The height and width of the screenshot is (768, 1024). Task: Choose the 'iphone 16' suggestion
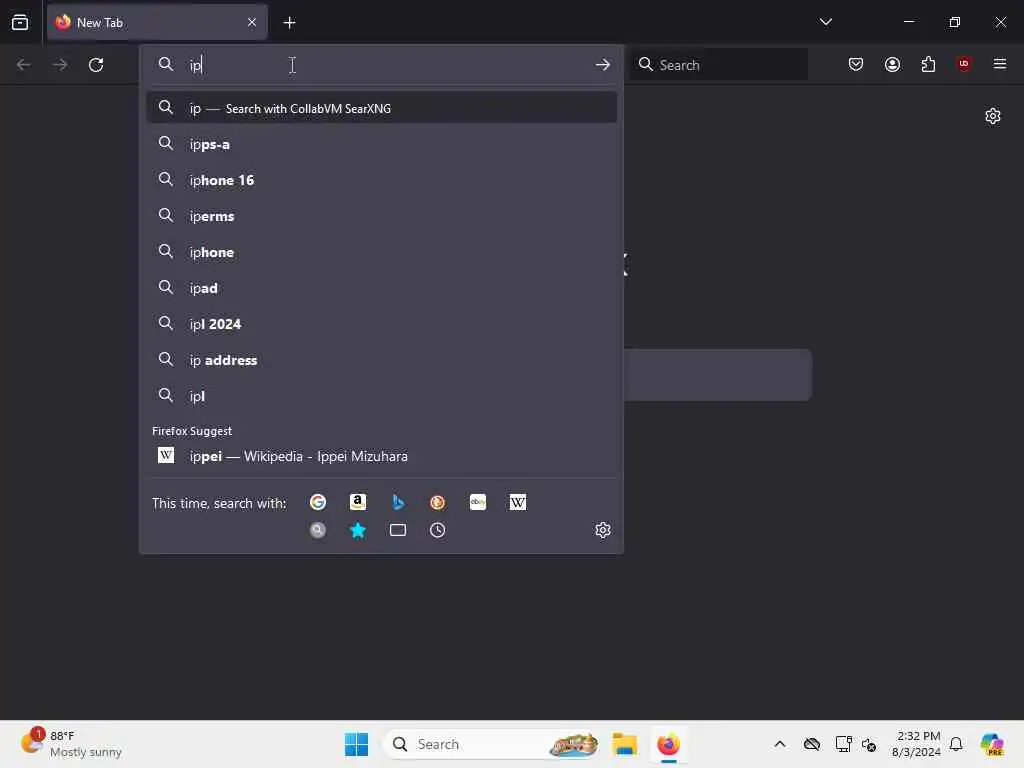pos(381,180)
